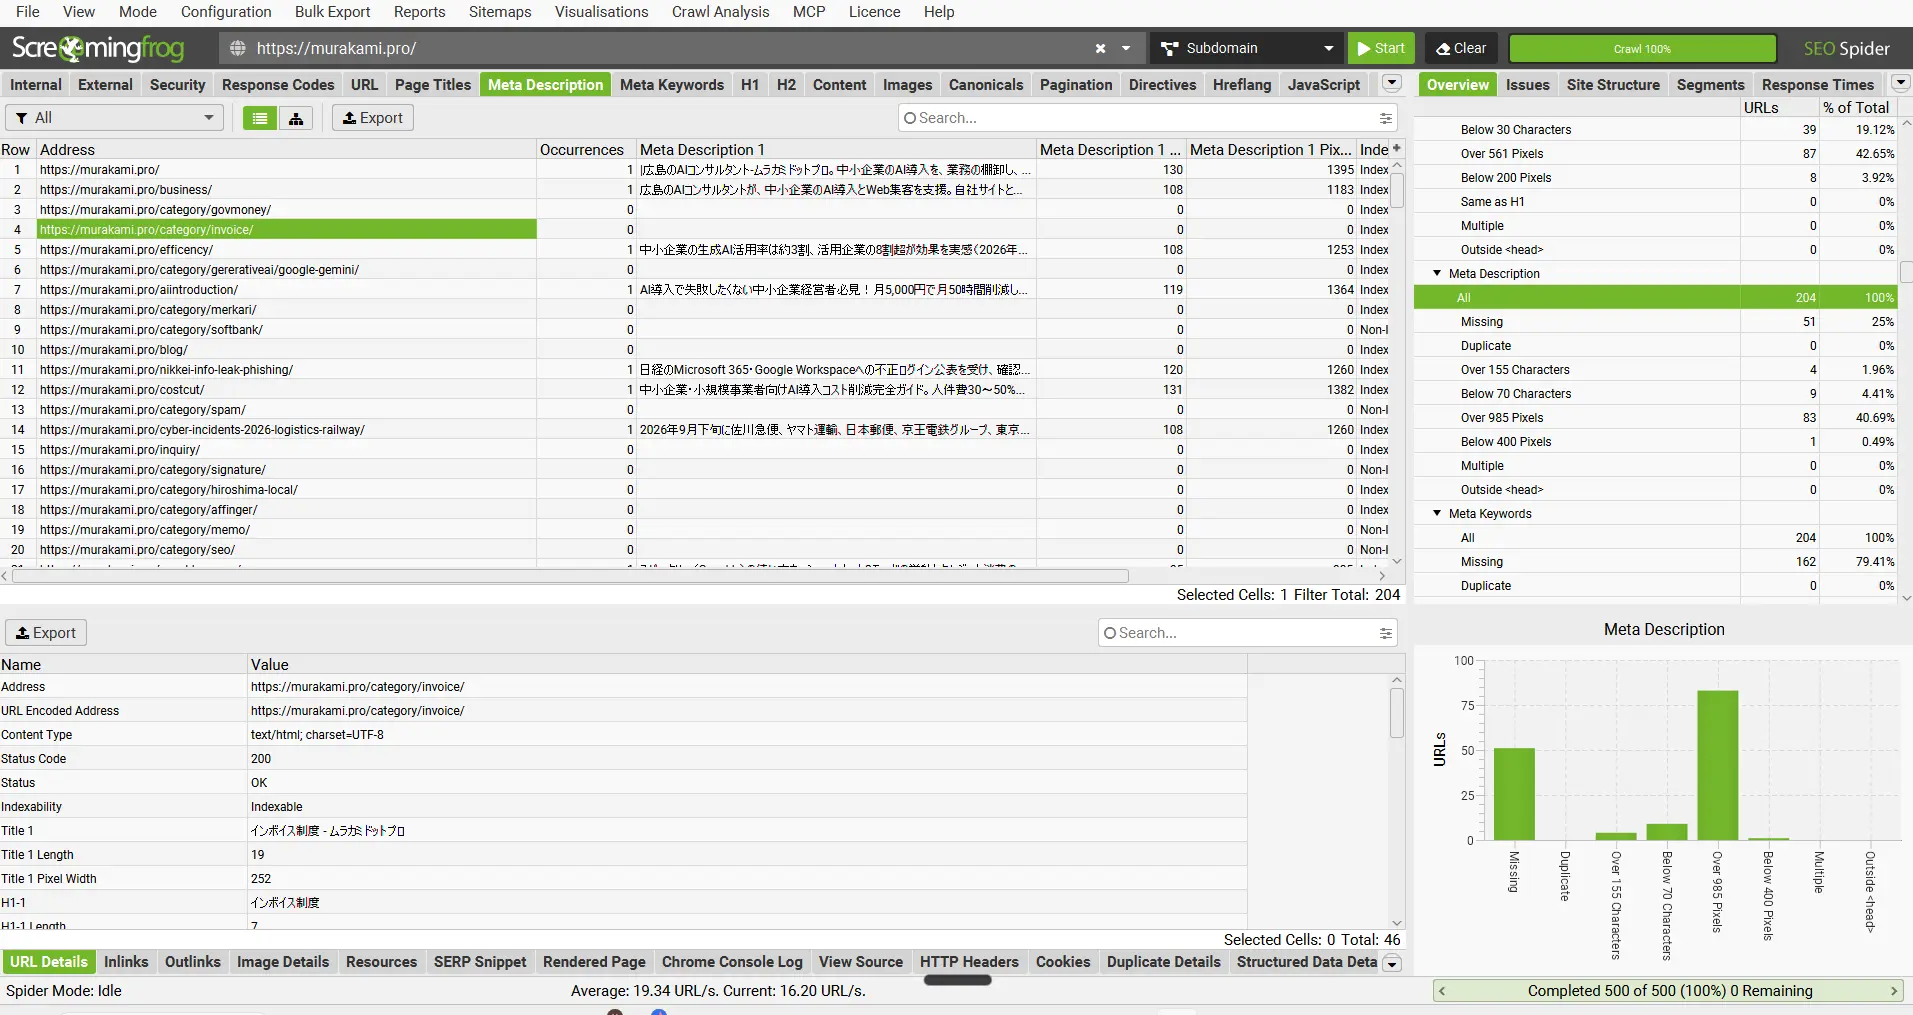
Task: Switch to list view icon
Action: click(x=260, y=118)
